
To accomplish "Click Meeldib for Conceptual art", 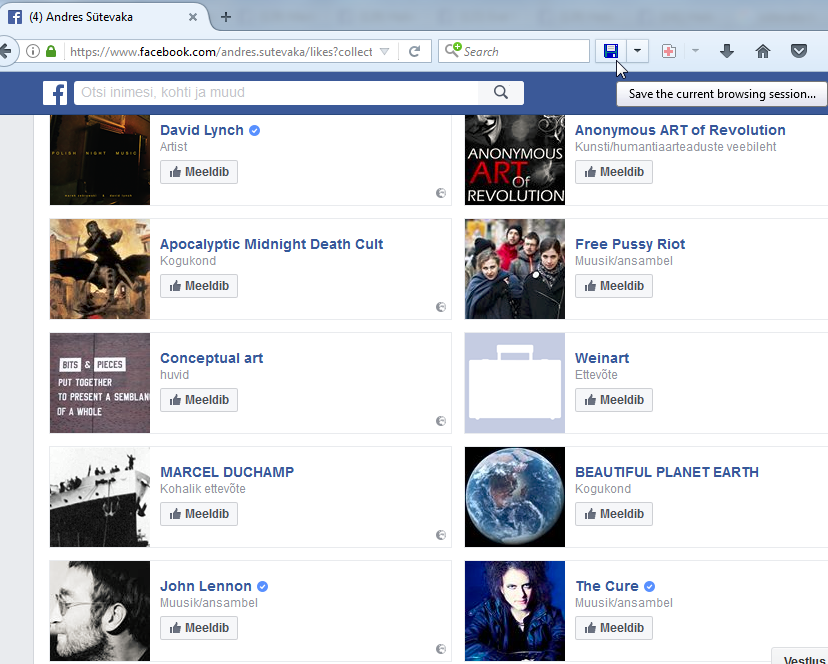I will (x=199, y=400).
